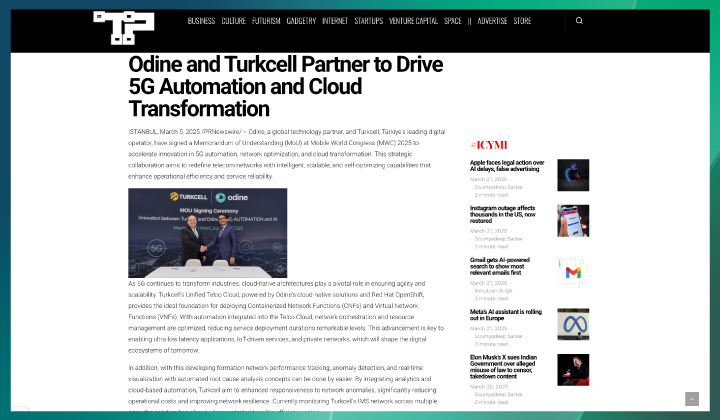Open the Startups navigation item
Image resolution: width=720 pixels, height=420 pixels.
click(368, 21)
